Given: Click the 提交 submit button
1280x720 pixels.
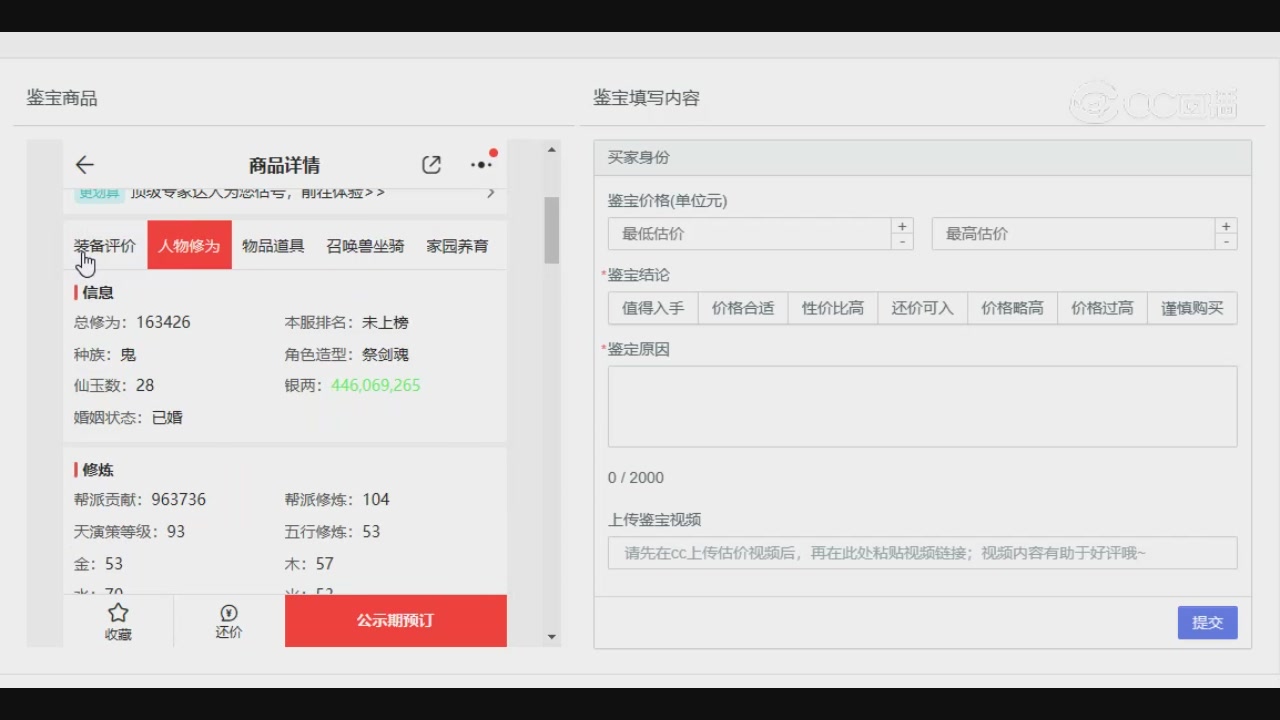Looking at the screenshot, I should click(x=1207, y=622).
